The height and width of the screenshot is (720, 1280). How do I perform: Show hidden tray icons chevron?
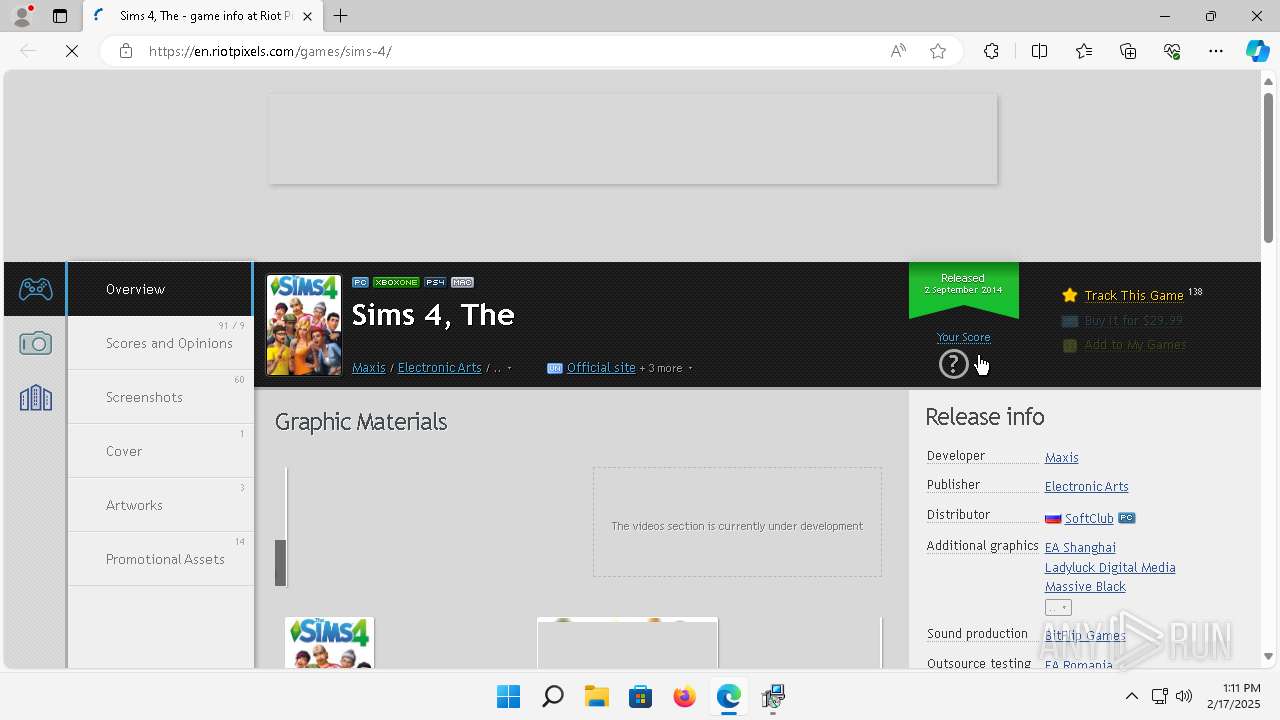1132,696
